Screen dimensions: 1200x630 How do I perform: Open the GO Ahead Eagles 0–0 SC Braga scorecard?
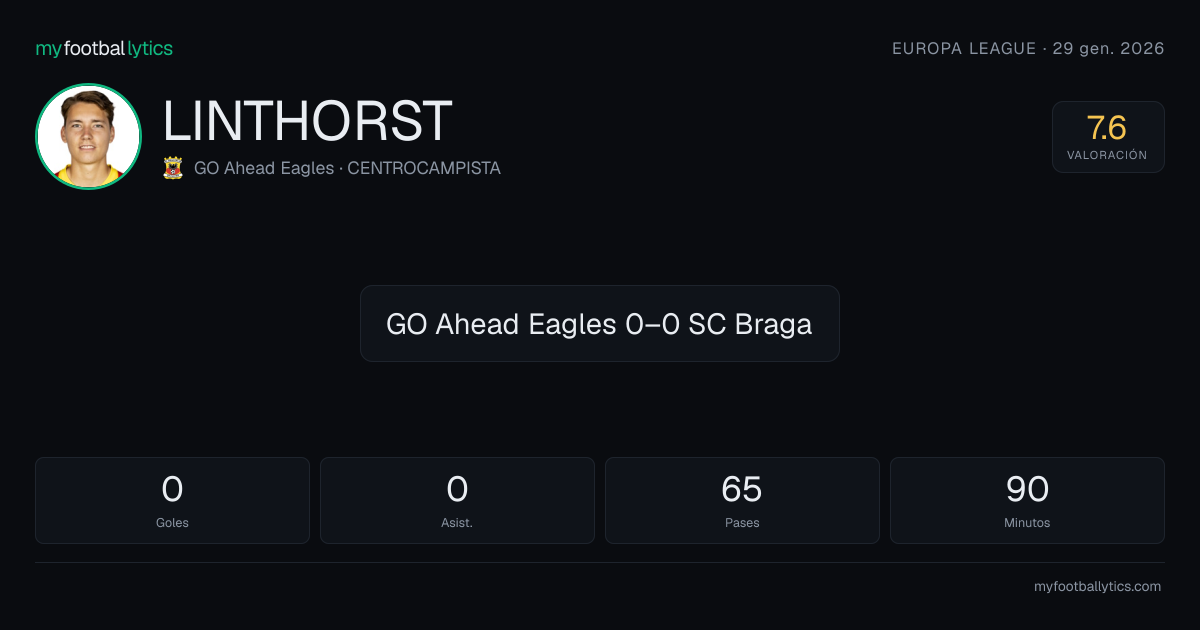[x=599, y=324]
